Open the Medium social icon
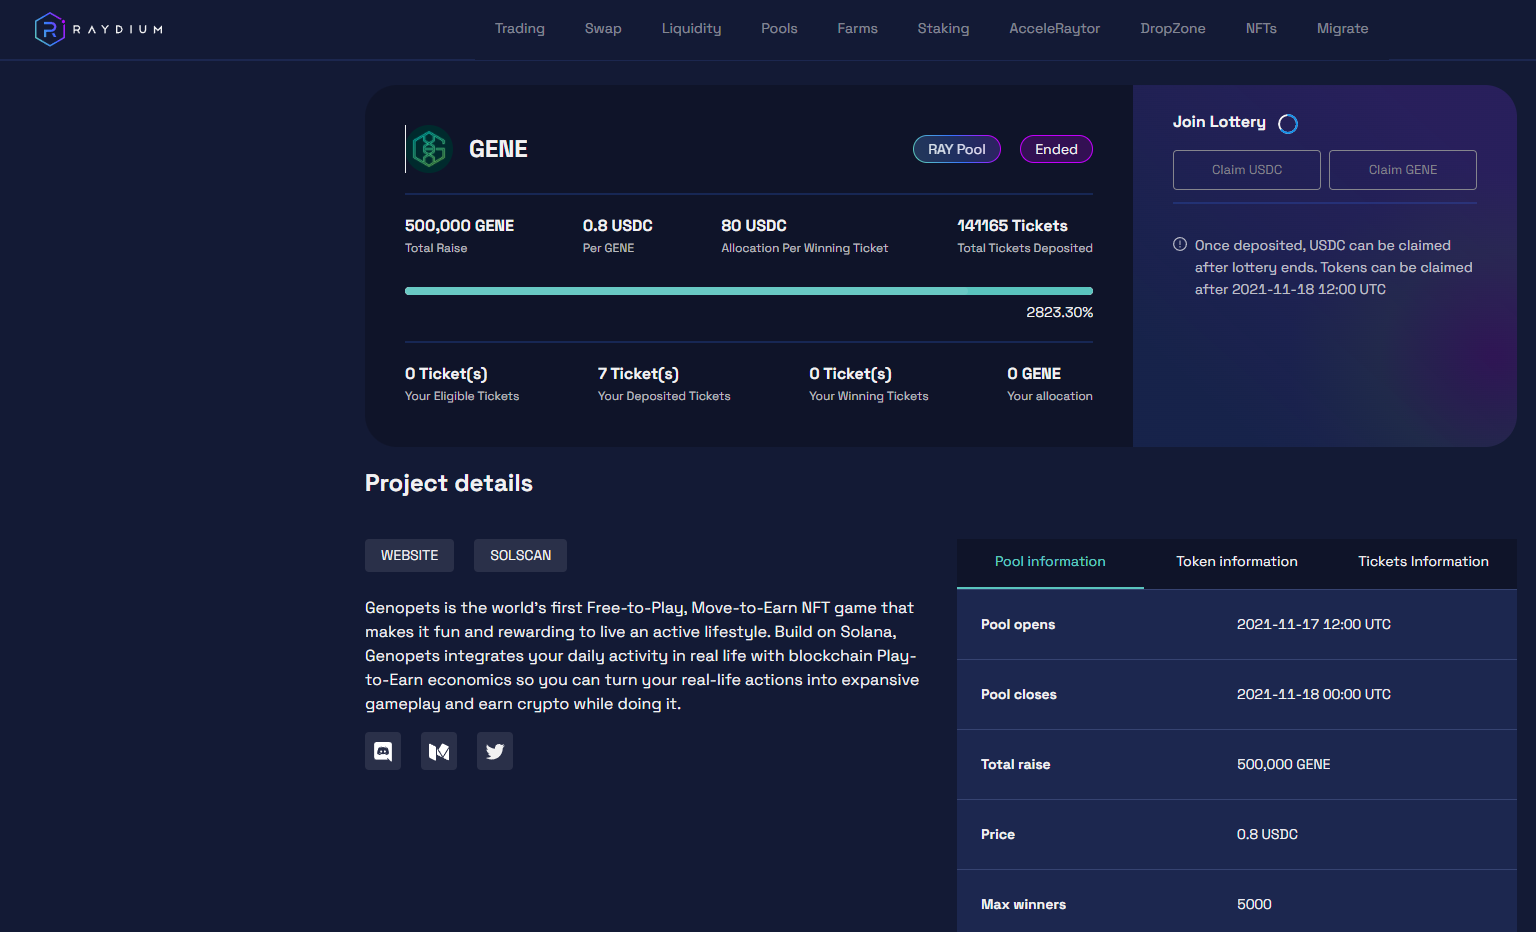 tap(439, 751)
